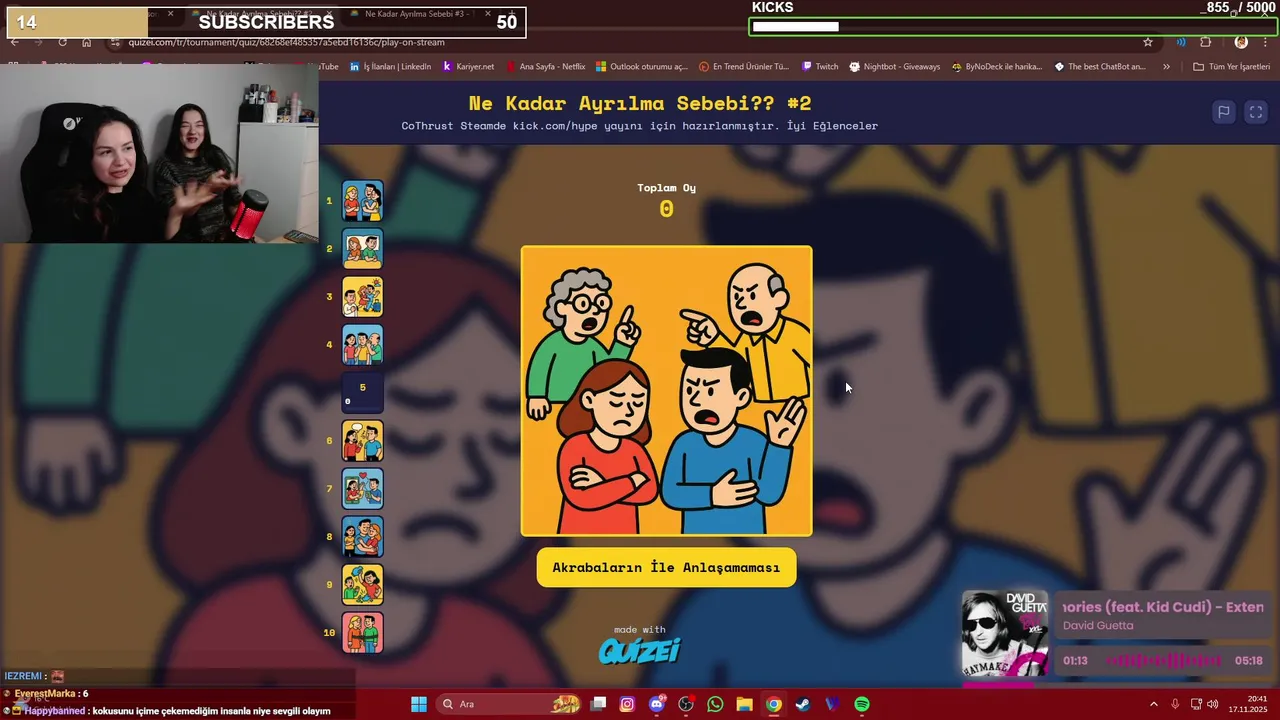Viewport: 1280px width, 720px height.
Task: Open the Ana Sayfa - Netflix bookmark
Action: [x=546, y=67]
